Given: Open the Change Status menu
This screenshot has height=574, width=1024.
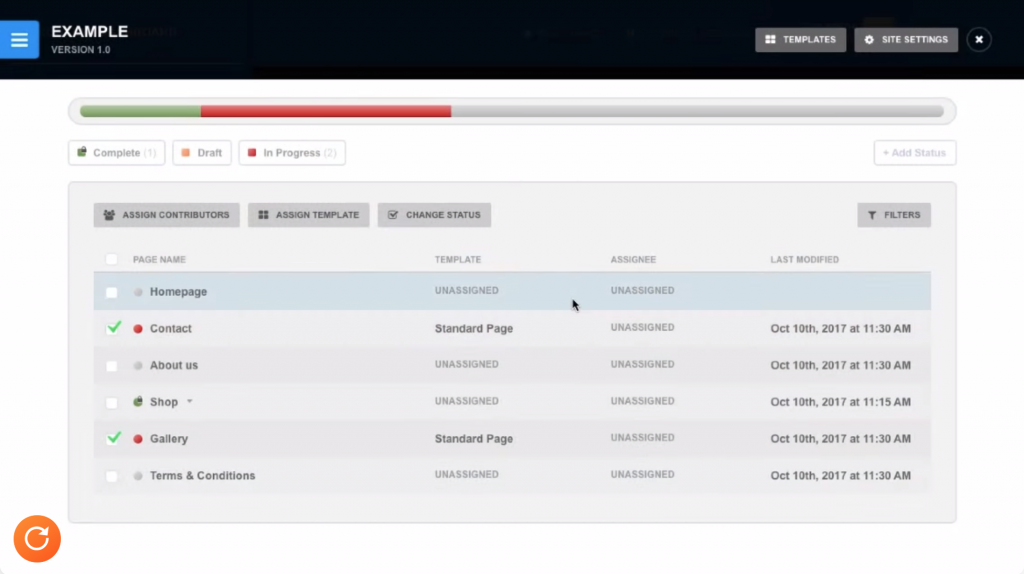Looking at the screenshot, I should tap(434, 215).
